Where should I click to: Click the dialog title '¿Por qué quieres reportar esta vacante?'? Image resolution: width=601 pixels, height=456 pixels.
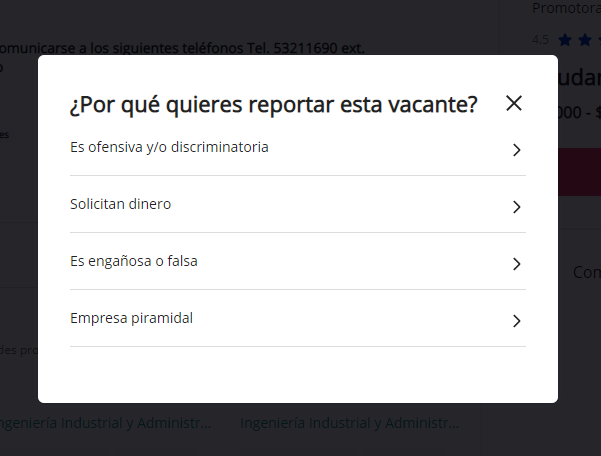[x=273, y=104]
